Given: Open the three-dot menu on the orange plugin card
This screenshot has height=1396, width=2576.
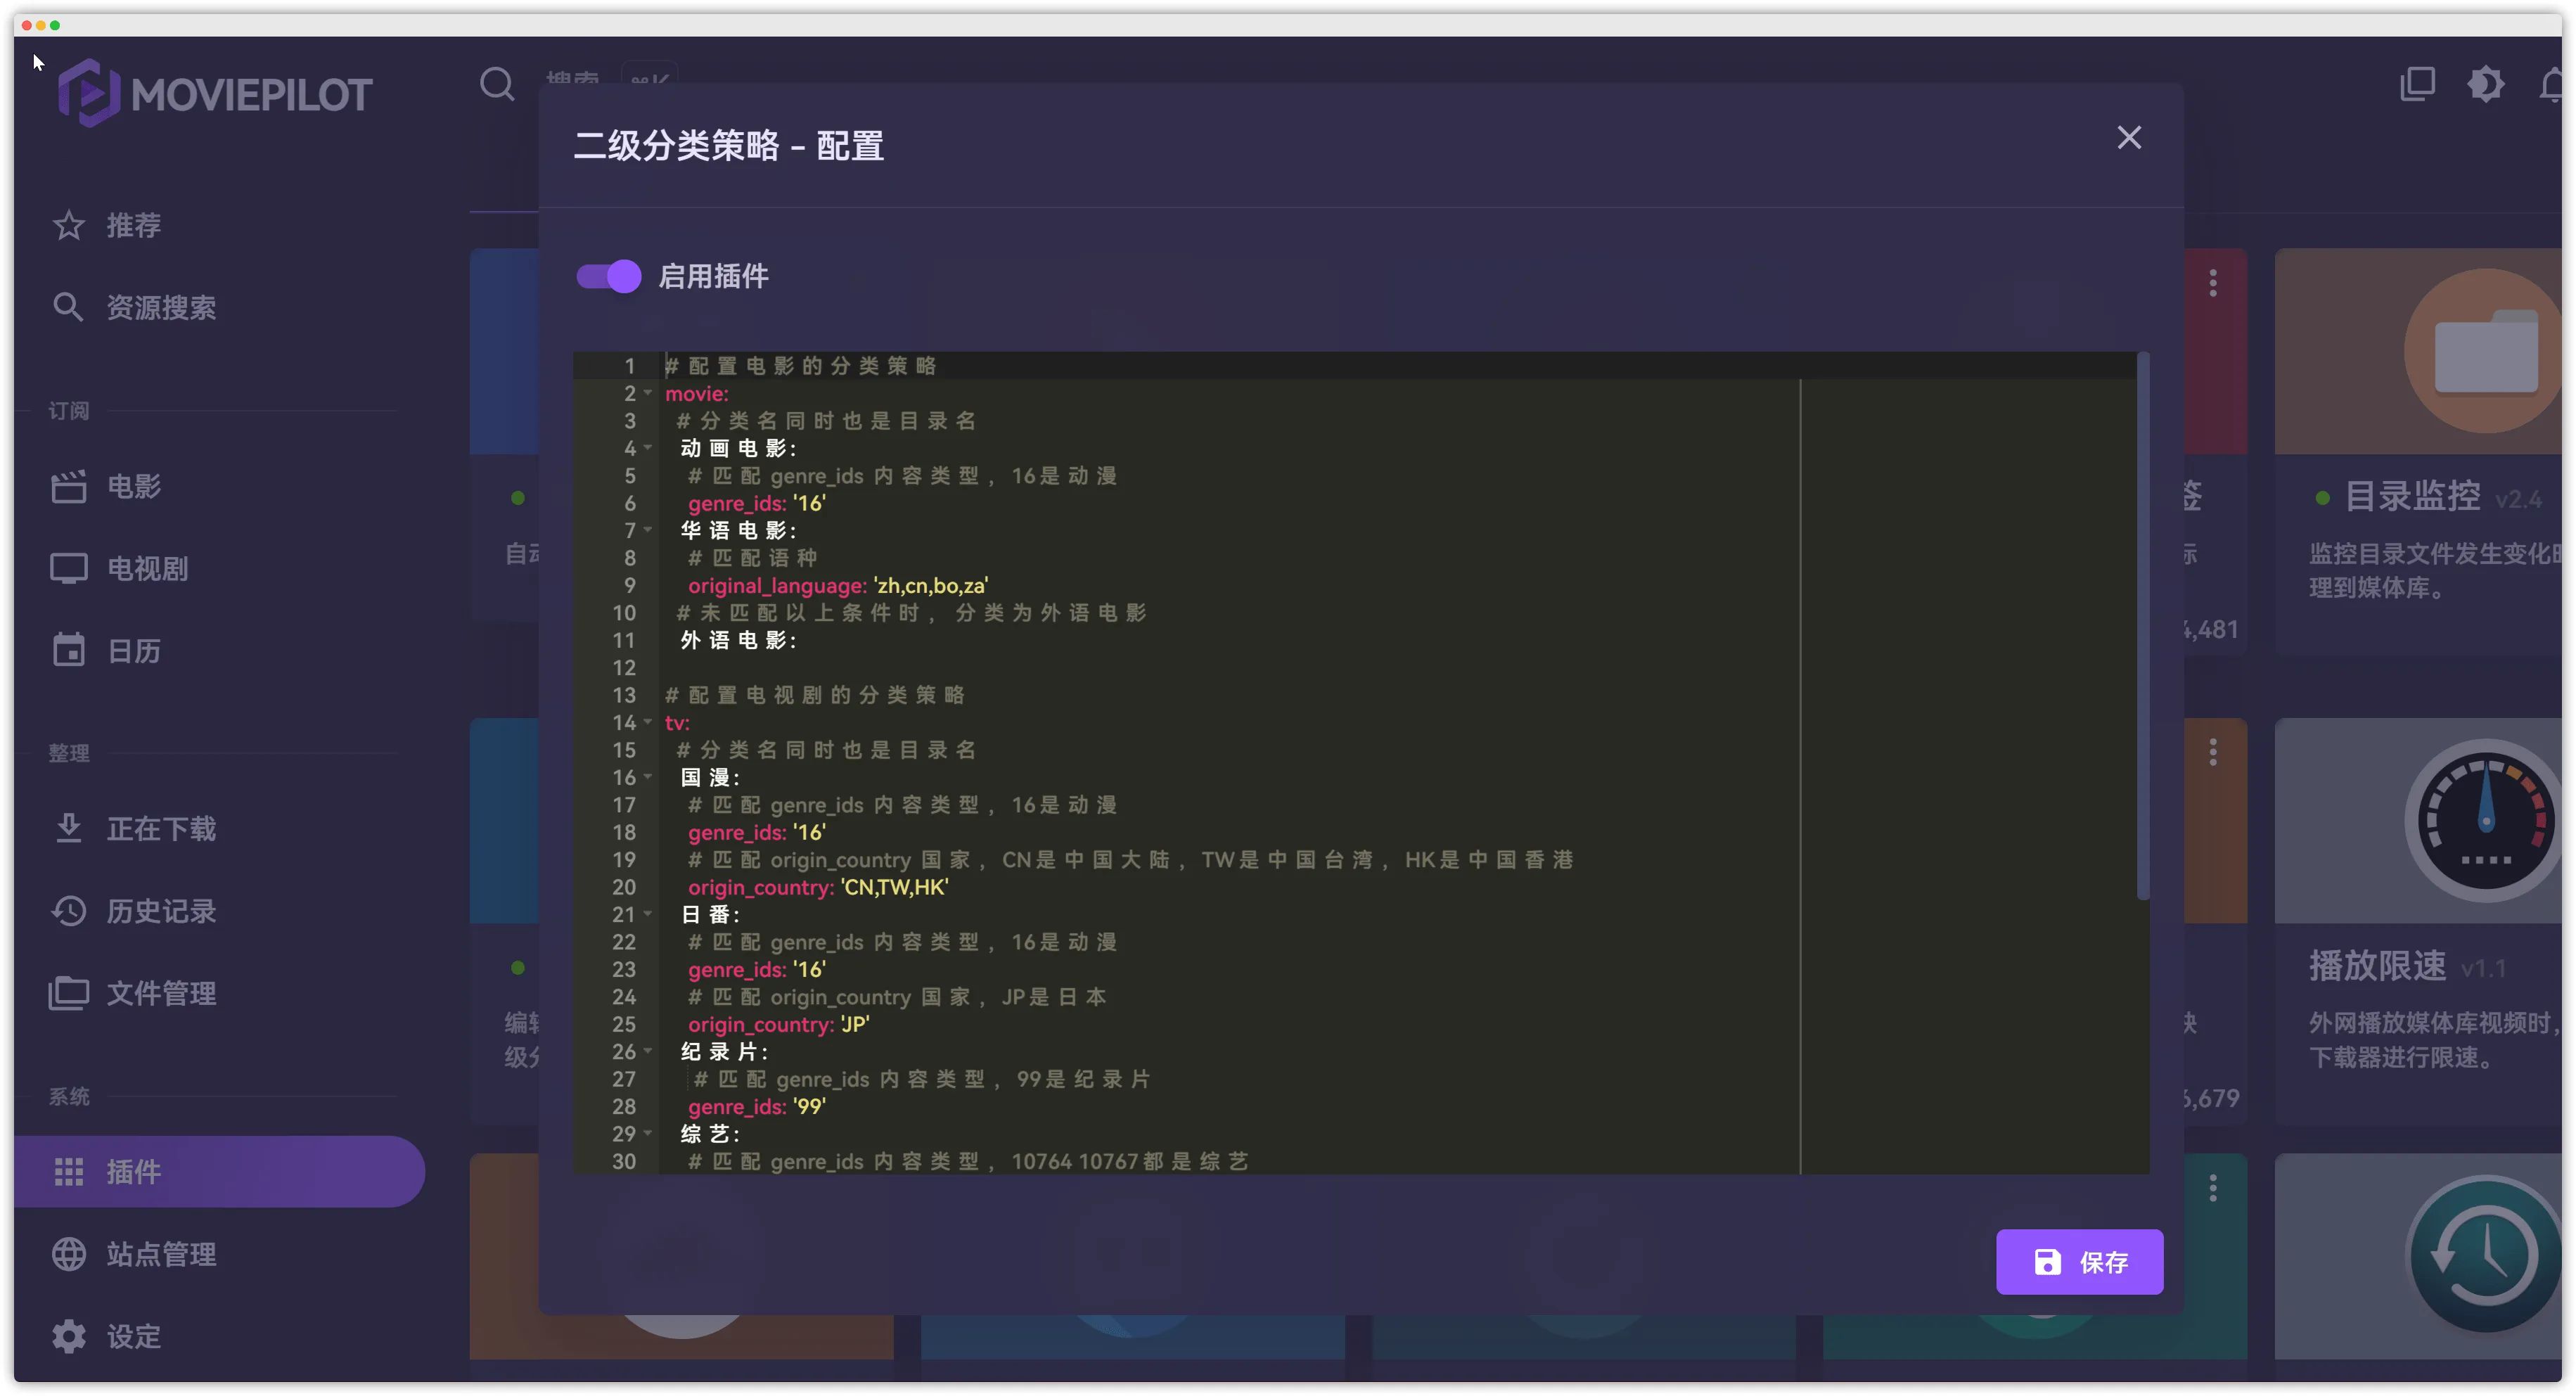Looking at the screenshot, I should pos(2213,752).
